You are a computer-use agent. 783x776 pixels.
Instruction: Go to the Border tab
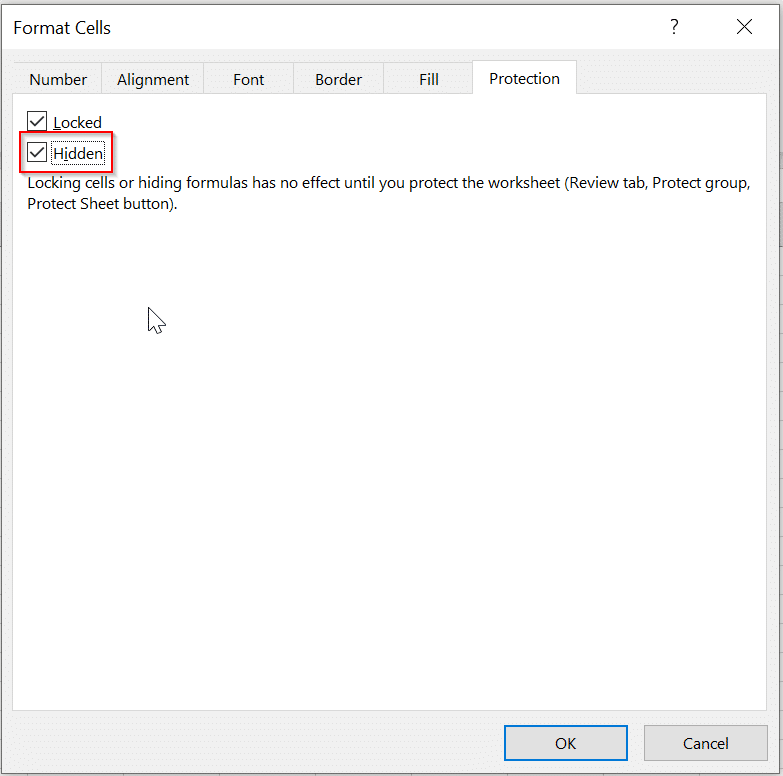click(338, 79)
